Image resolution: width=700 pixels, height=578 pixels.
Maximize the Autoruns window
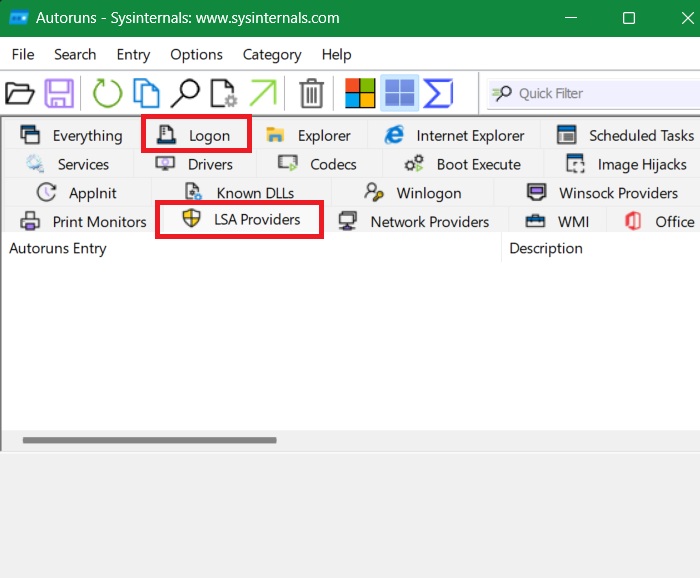pyautogui.click(x=629, y=18)
